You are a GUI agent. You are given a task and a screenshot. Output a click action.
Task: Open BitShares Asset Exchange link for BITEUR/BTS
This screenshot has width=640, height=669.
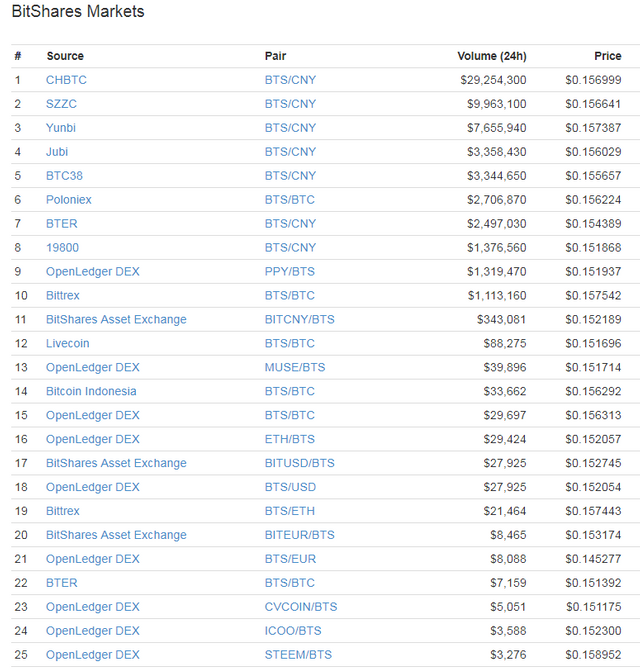click(116, 534)
